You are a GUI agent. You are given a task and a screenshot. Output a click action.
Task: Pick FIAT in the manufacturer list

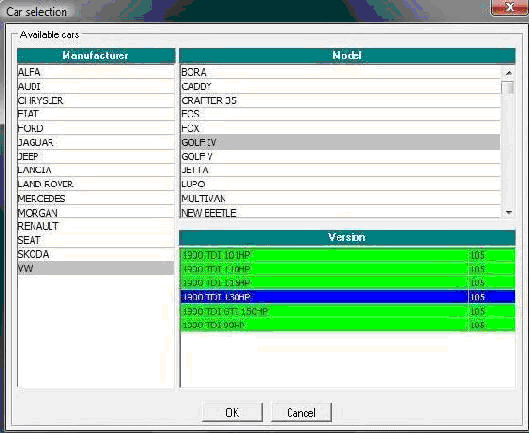[x=96, y=114]
